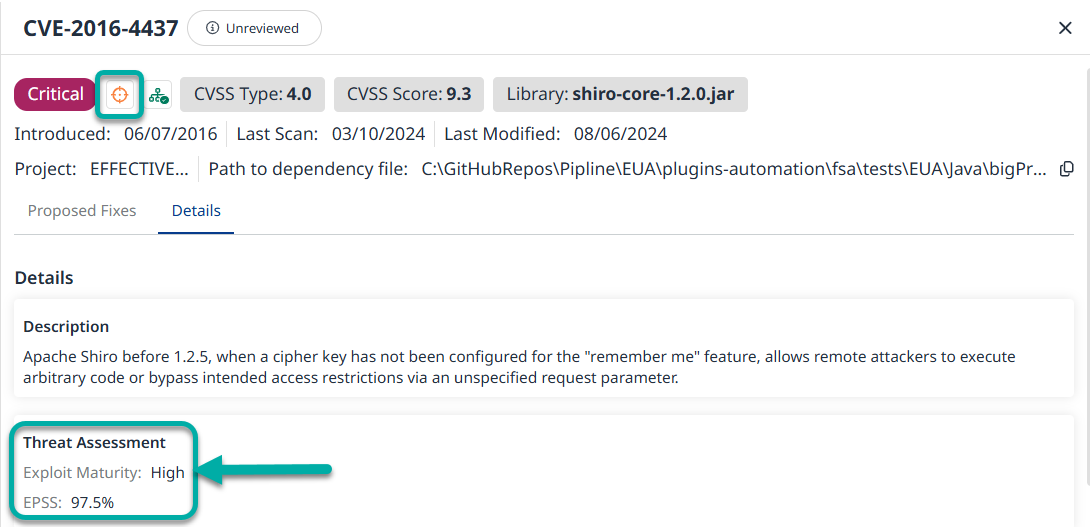
Task: Click the shiro-core-1.2.0.jar library chip
Action: pos(620,95)
